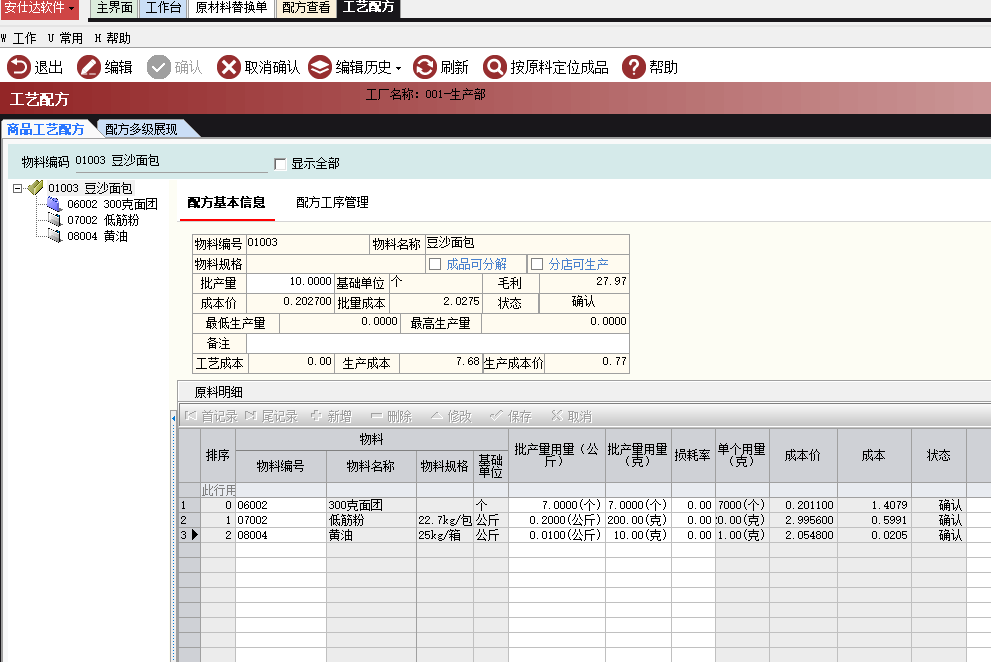Click the Help (帮助) question mark icon
Image resolution: width=991 pixels, height=662 pixels.
(x=634, y=67)
